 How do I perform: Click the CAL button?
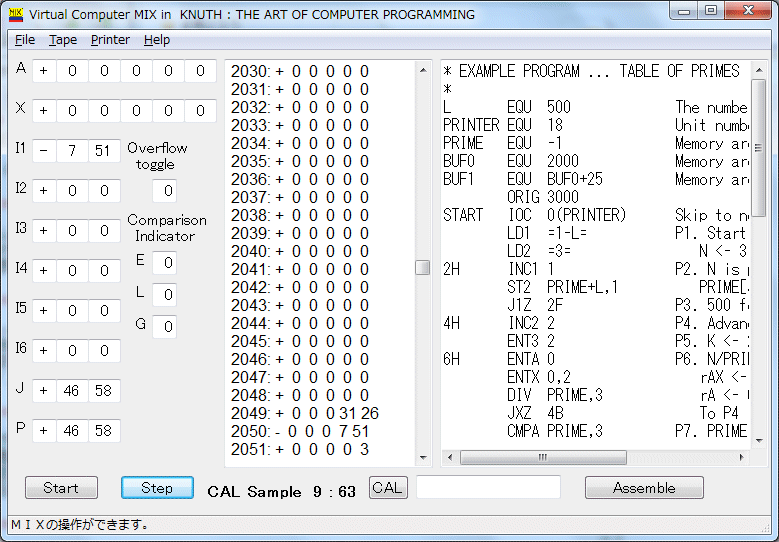click(388, 487)
